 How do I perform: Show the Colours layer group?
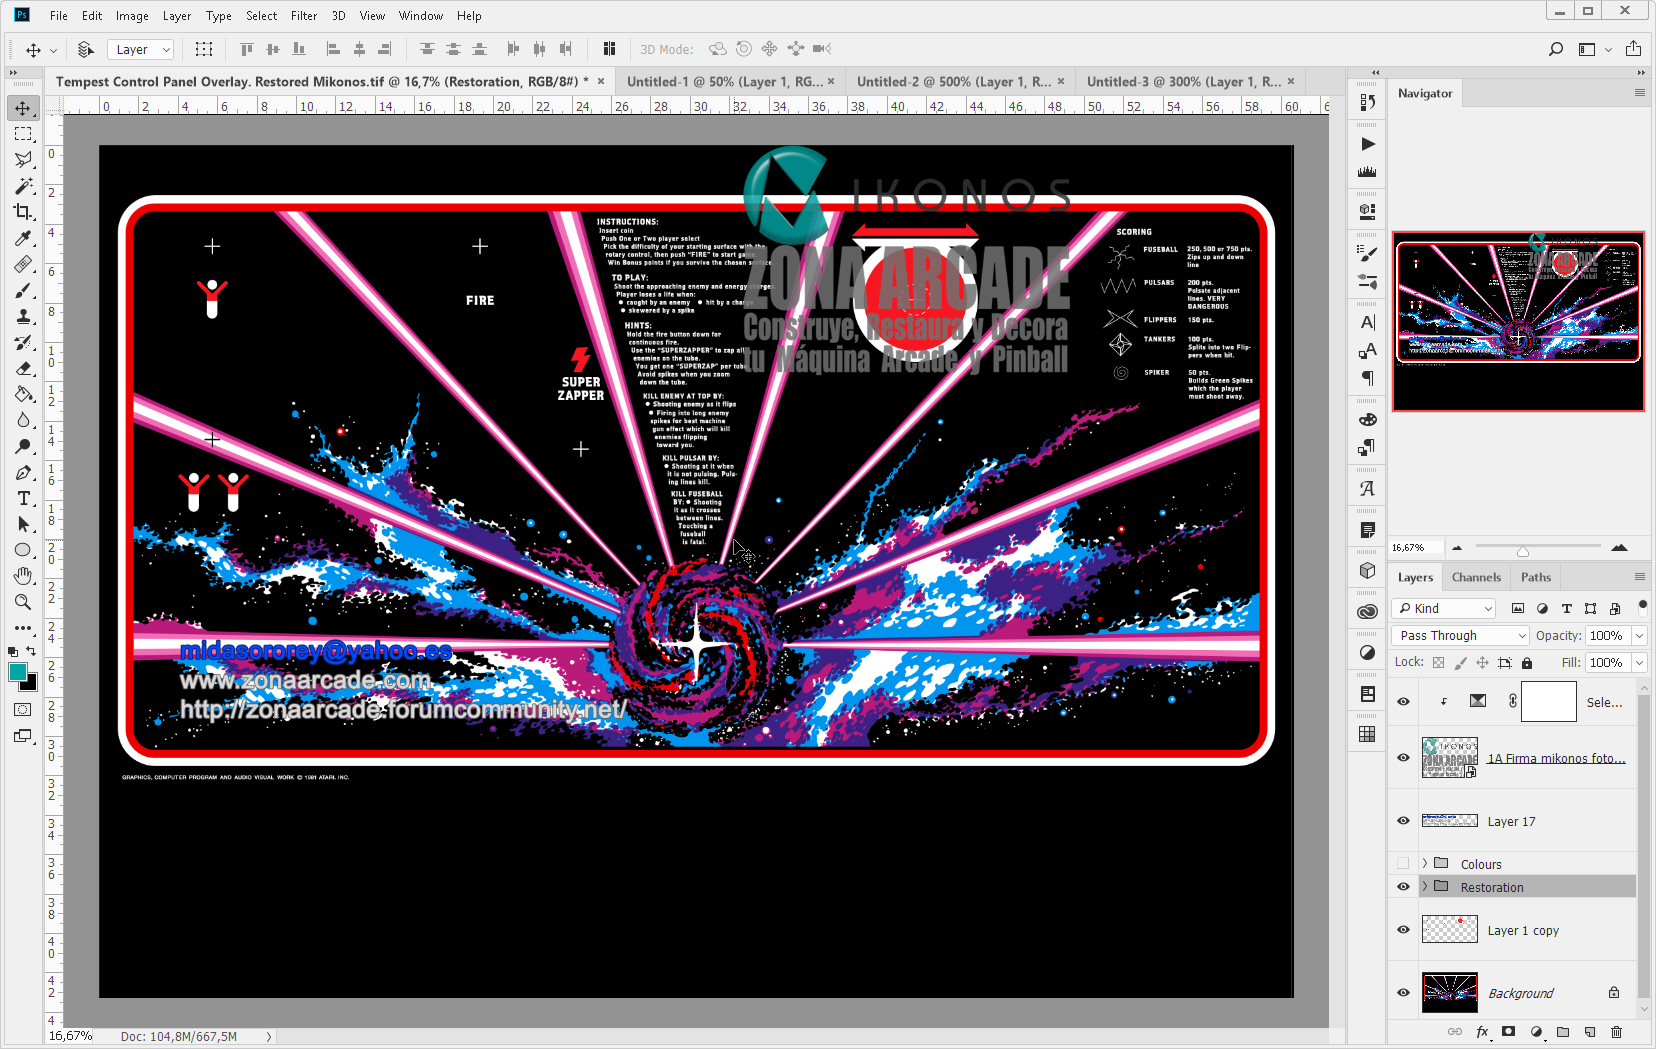pos(1402,863)
